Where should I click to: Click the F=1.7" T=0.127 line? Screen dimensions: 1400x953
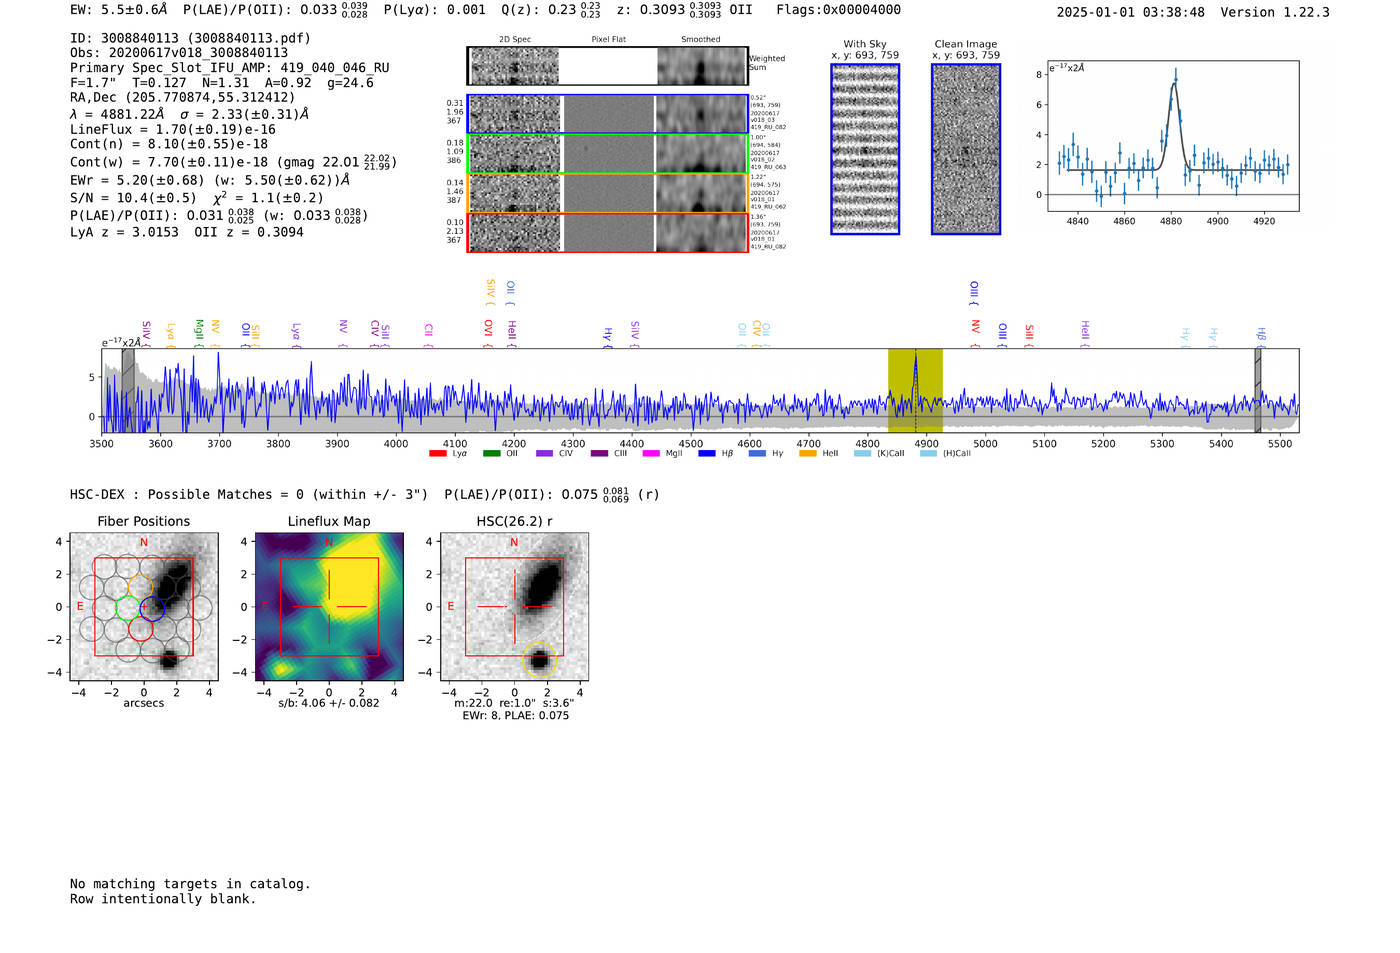coord(222,83)
